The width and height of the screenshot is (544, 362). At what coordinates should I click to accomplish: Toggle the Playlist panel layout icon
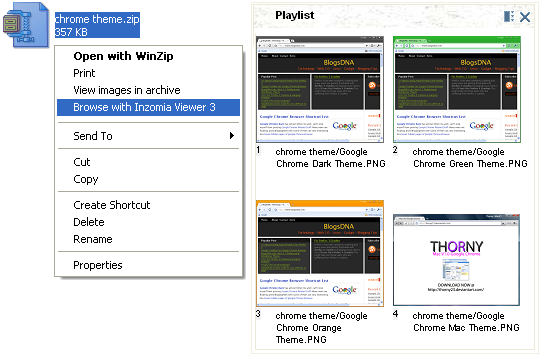[x=509, y=16]
